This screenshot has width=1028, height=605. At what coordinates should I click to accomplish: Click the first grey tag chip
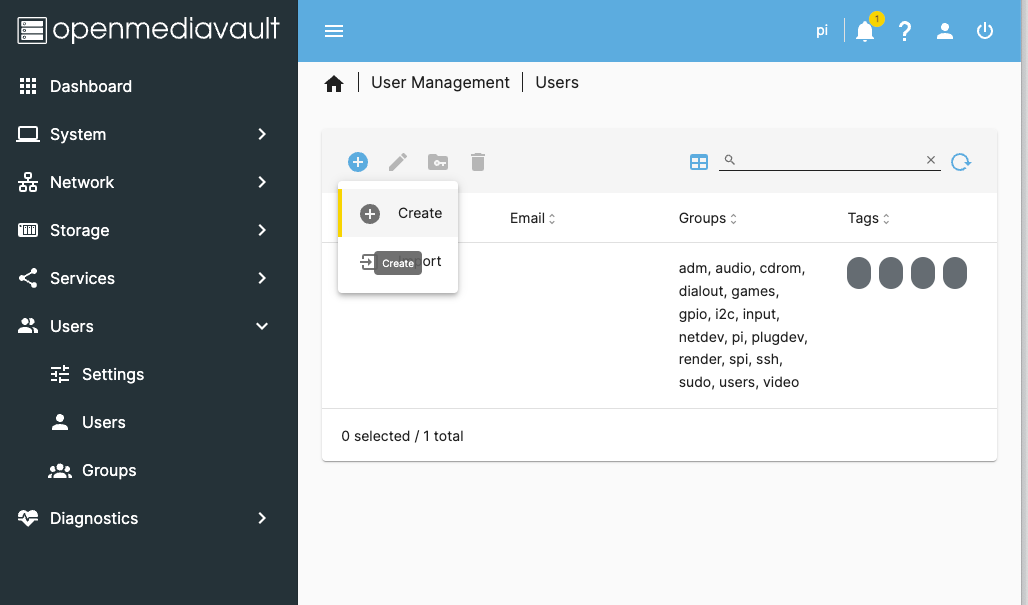pos(859,273)
